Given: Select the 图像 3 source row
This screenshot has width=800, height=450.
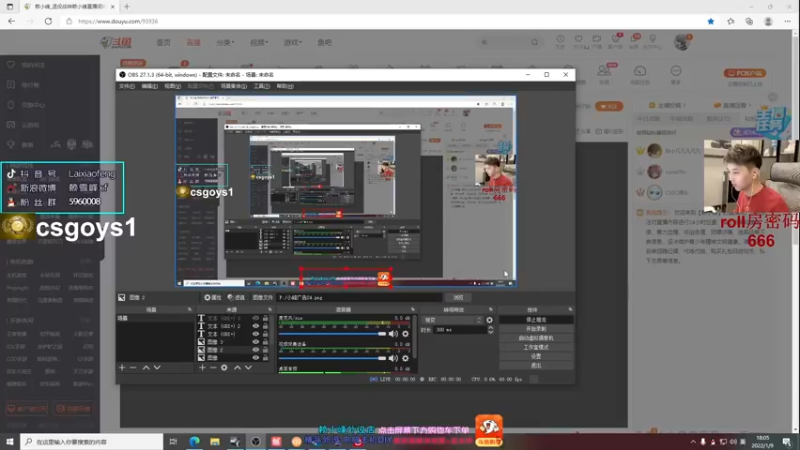Looking at the screenshot, I should point(235,342).
